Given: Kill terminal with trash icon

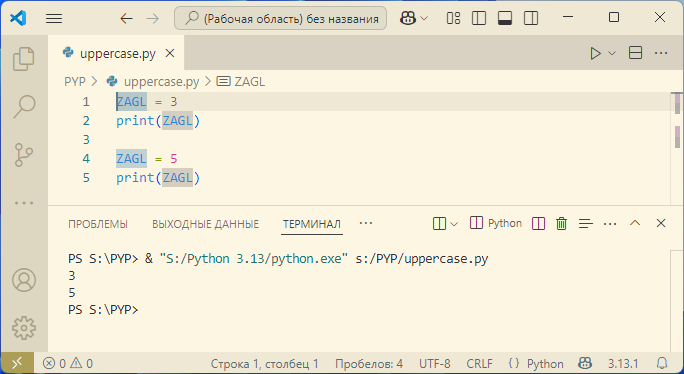Looking at the screenshot, I should pyautogui.click(x=561, y=223).
